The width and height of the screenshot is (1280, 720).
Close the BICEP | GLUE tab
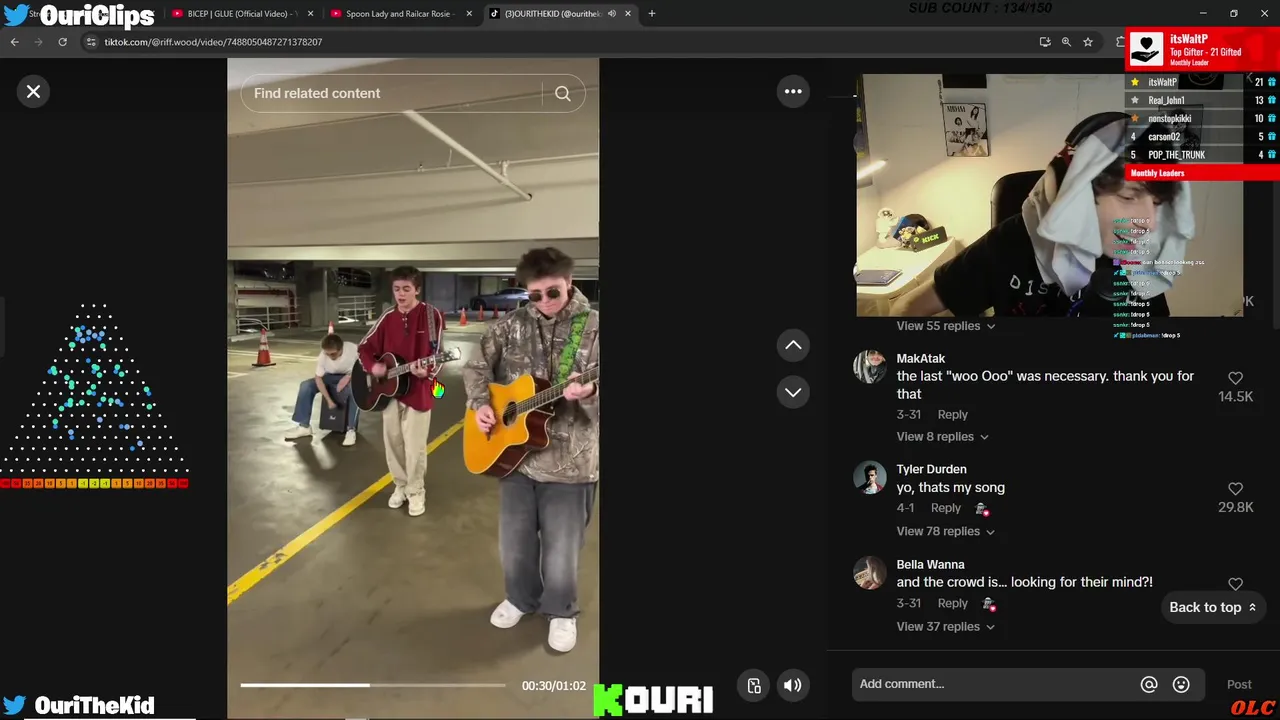click(x=310, y=14)
